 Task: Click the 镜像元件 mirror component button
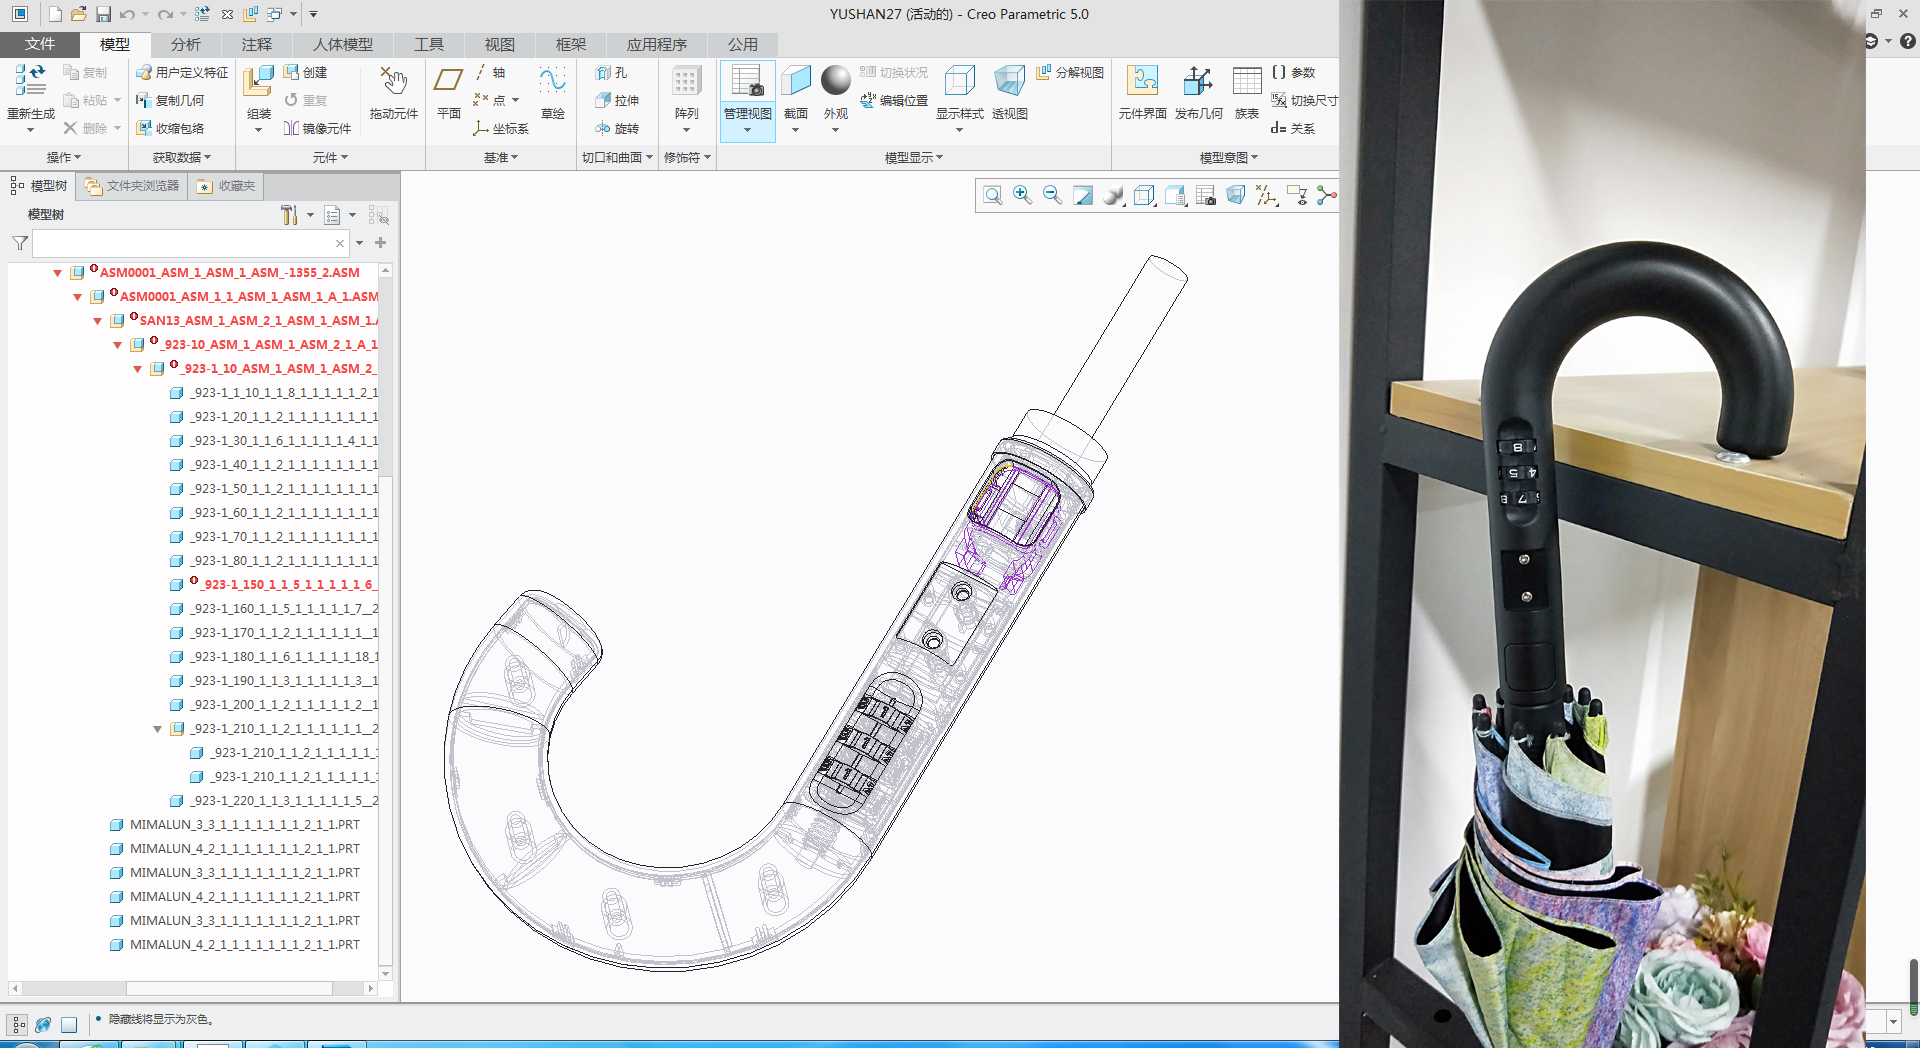(x=317, y=128)
